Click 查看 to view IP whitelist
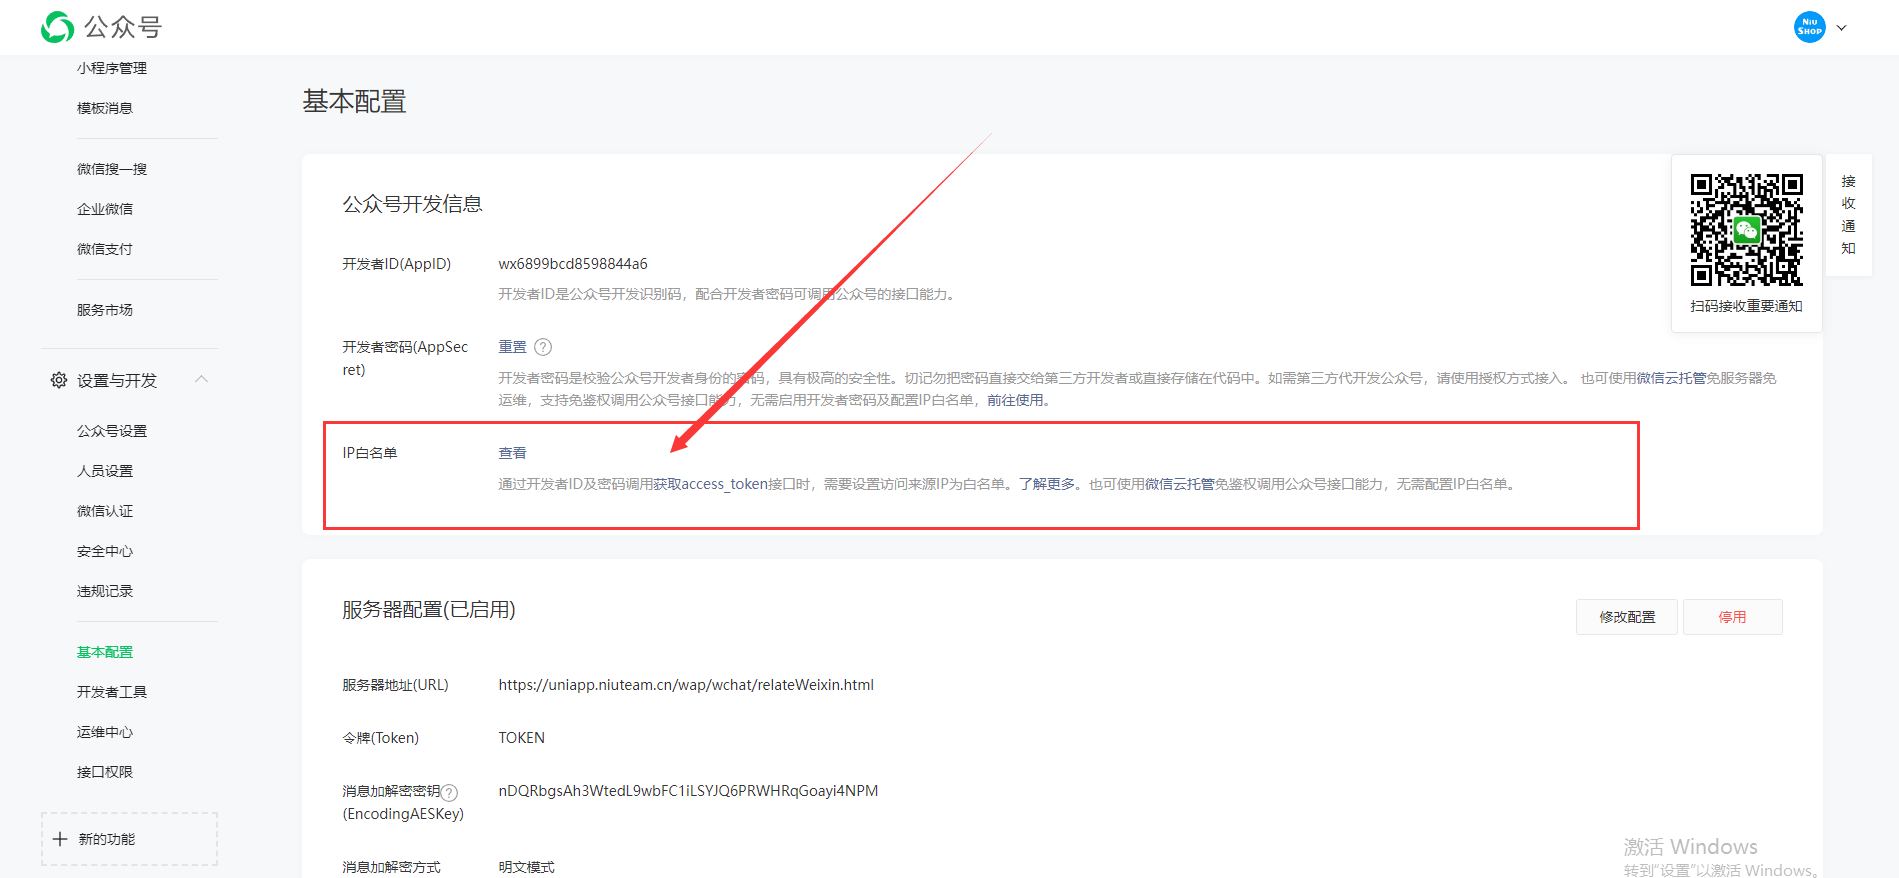The image size is (1899, 878). click(512, 453)
